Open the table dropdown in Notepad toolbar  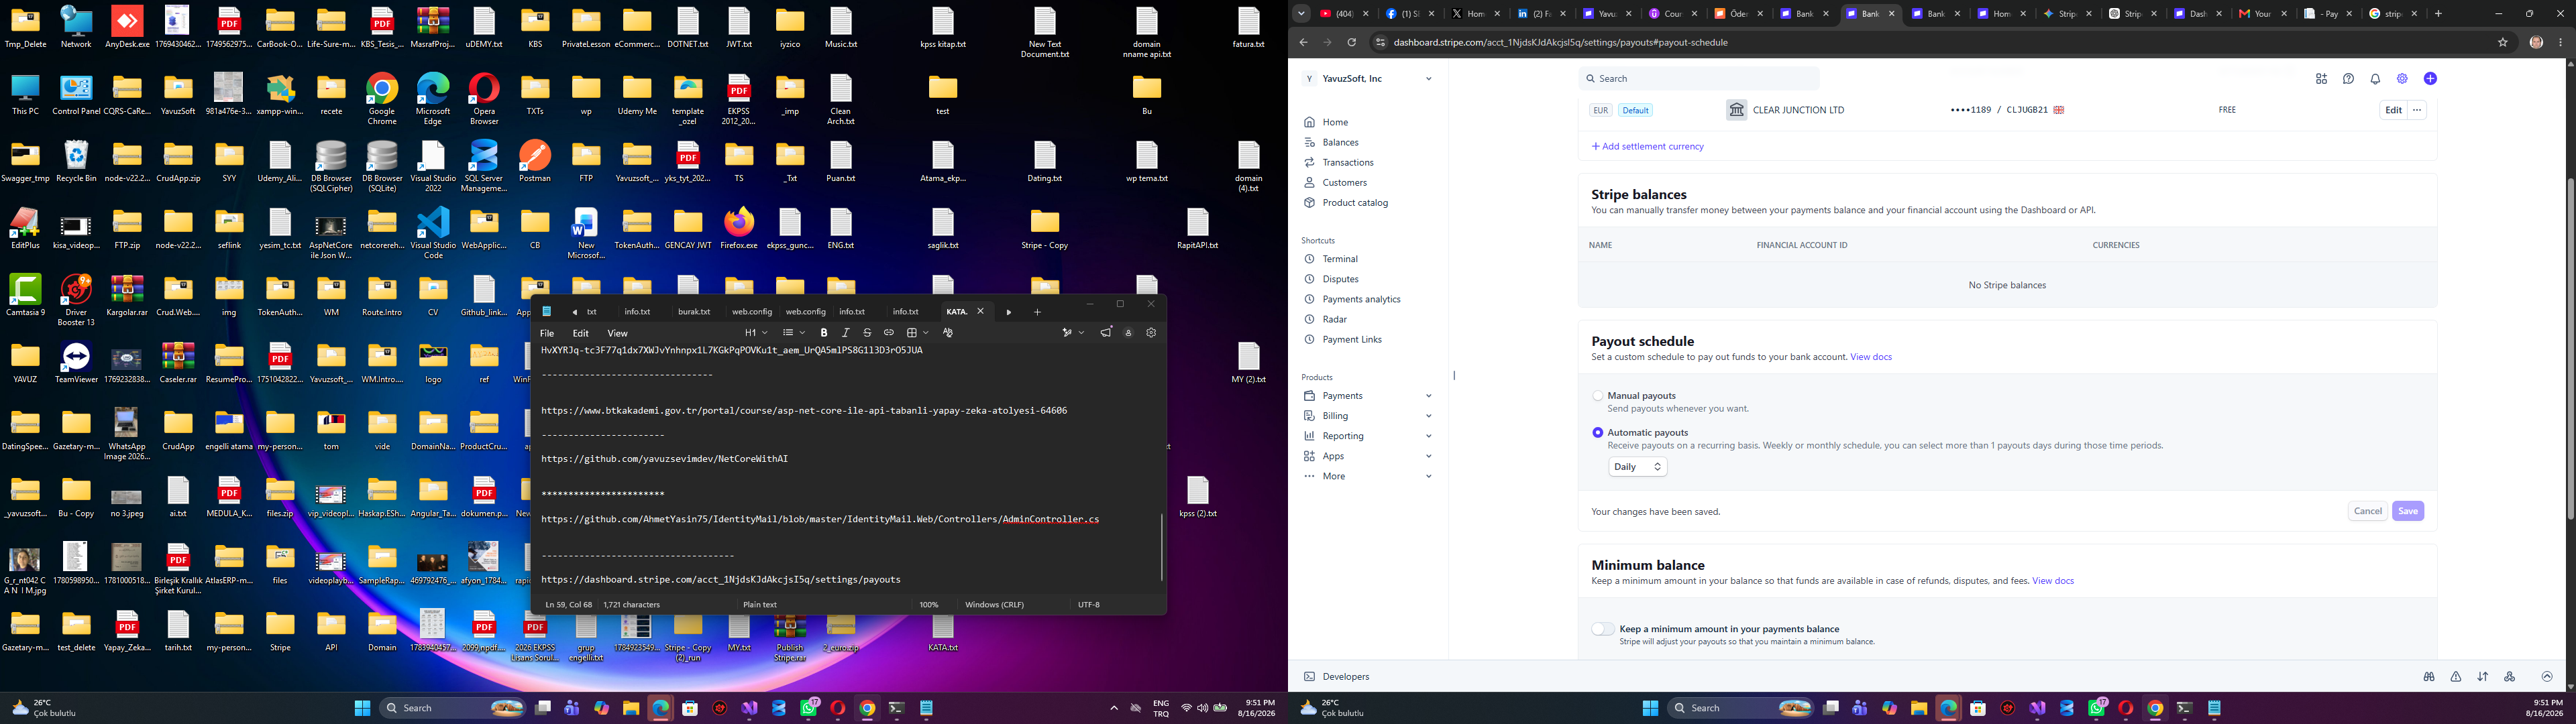click(917, 333)
